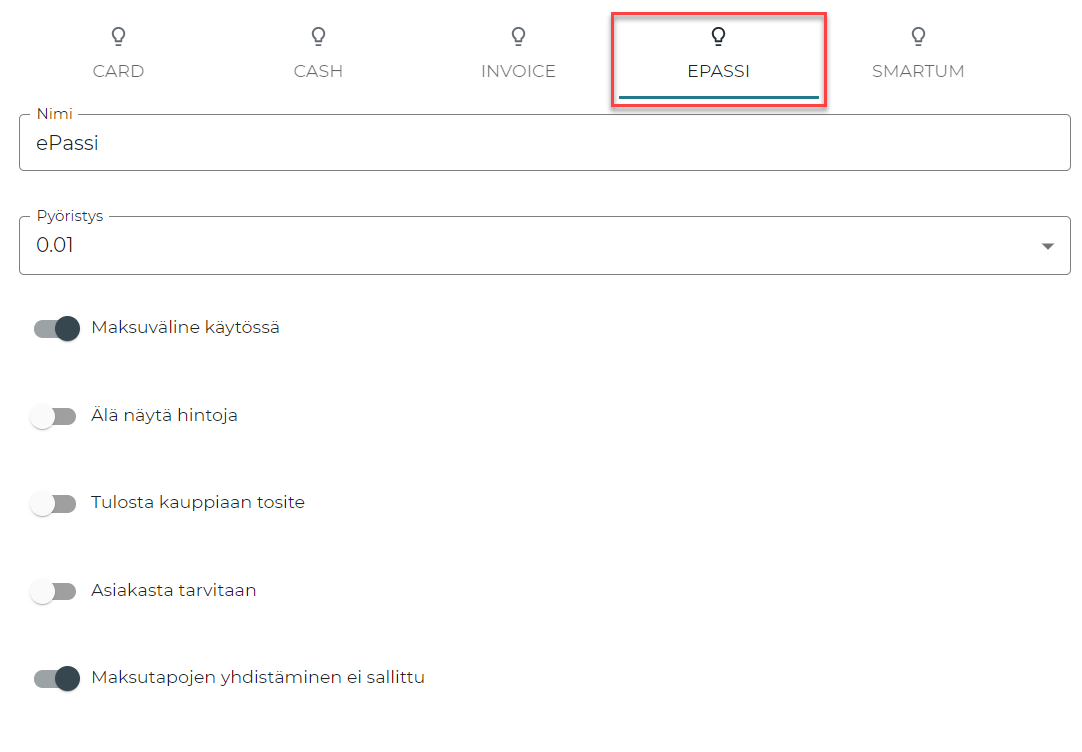
Task: Click the Asiakasta tarvitaan label text
Action: 173,590
